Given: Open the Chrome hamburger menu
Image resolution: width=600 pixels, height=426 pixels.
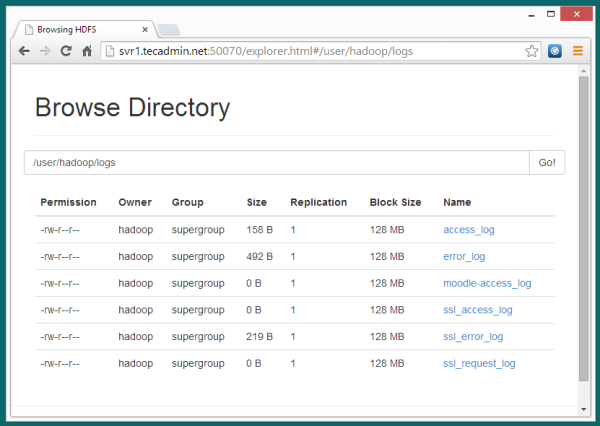Looking at the screenshot, I should pos(577,50).
